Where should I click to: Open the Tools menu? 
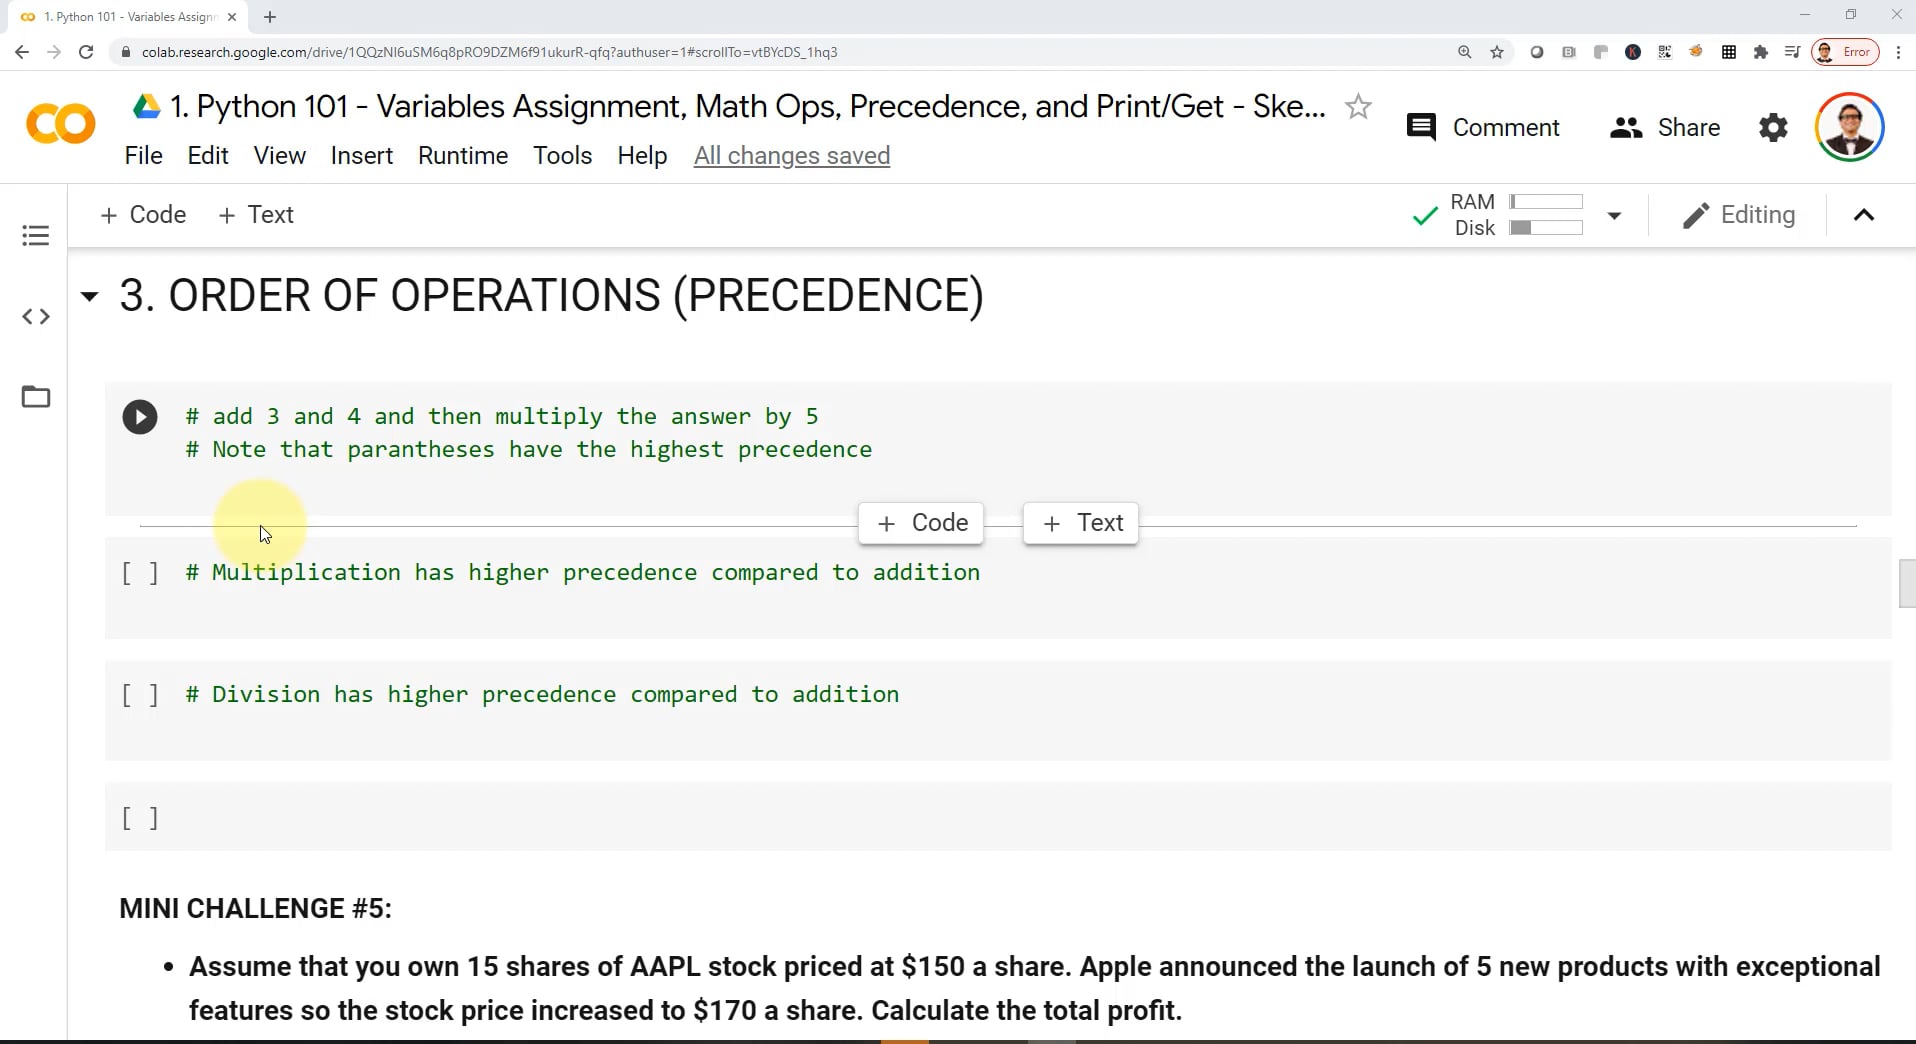pos(562,156)
